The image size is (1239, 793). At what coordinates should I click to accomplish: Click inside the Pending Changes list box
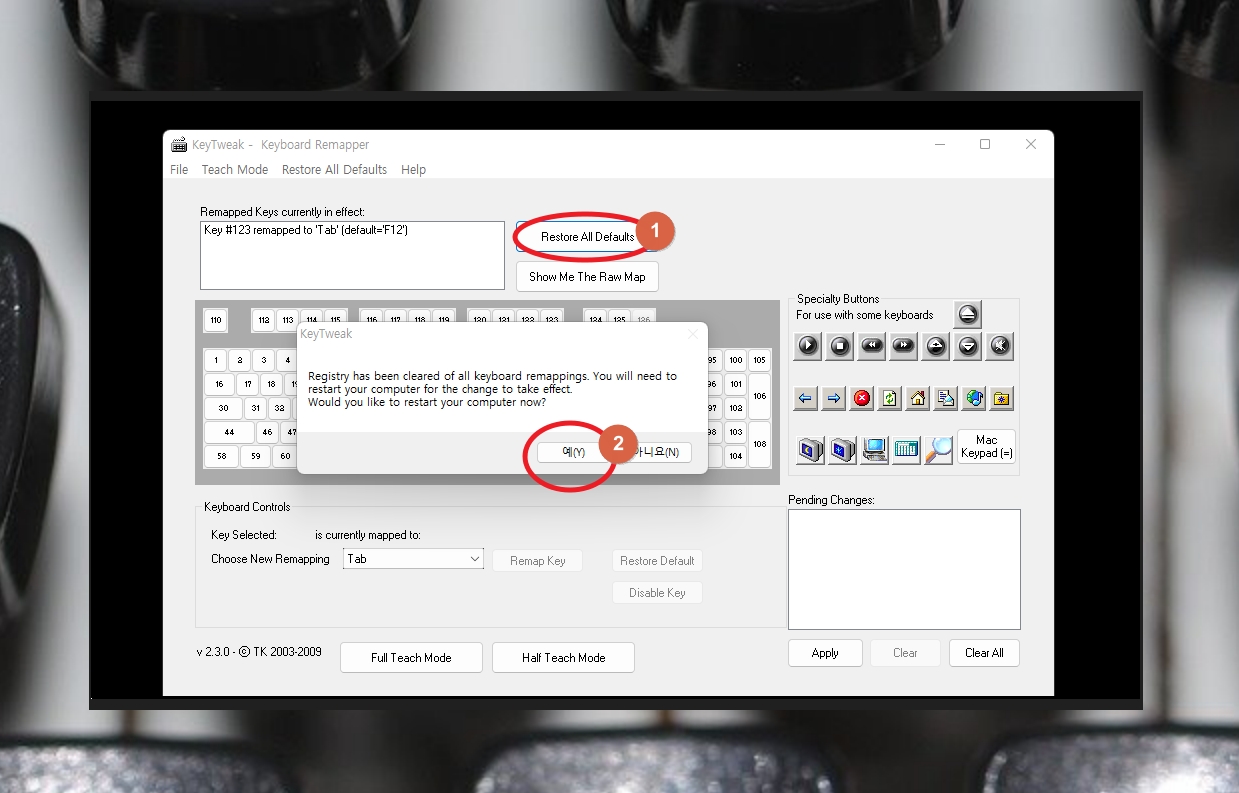click(904, 569)
